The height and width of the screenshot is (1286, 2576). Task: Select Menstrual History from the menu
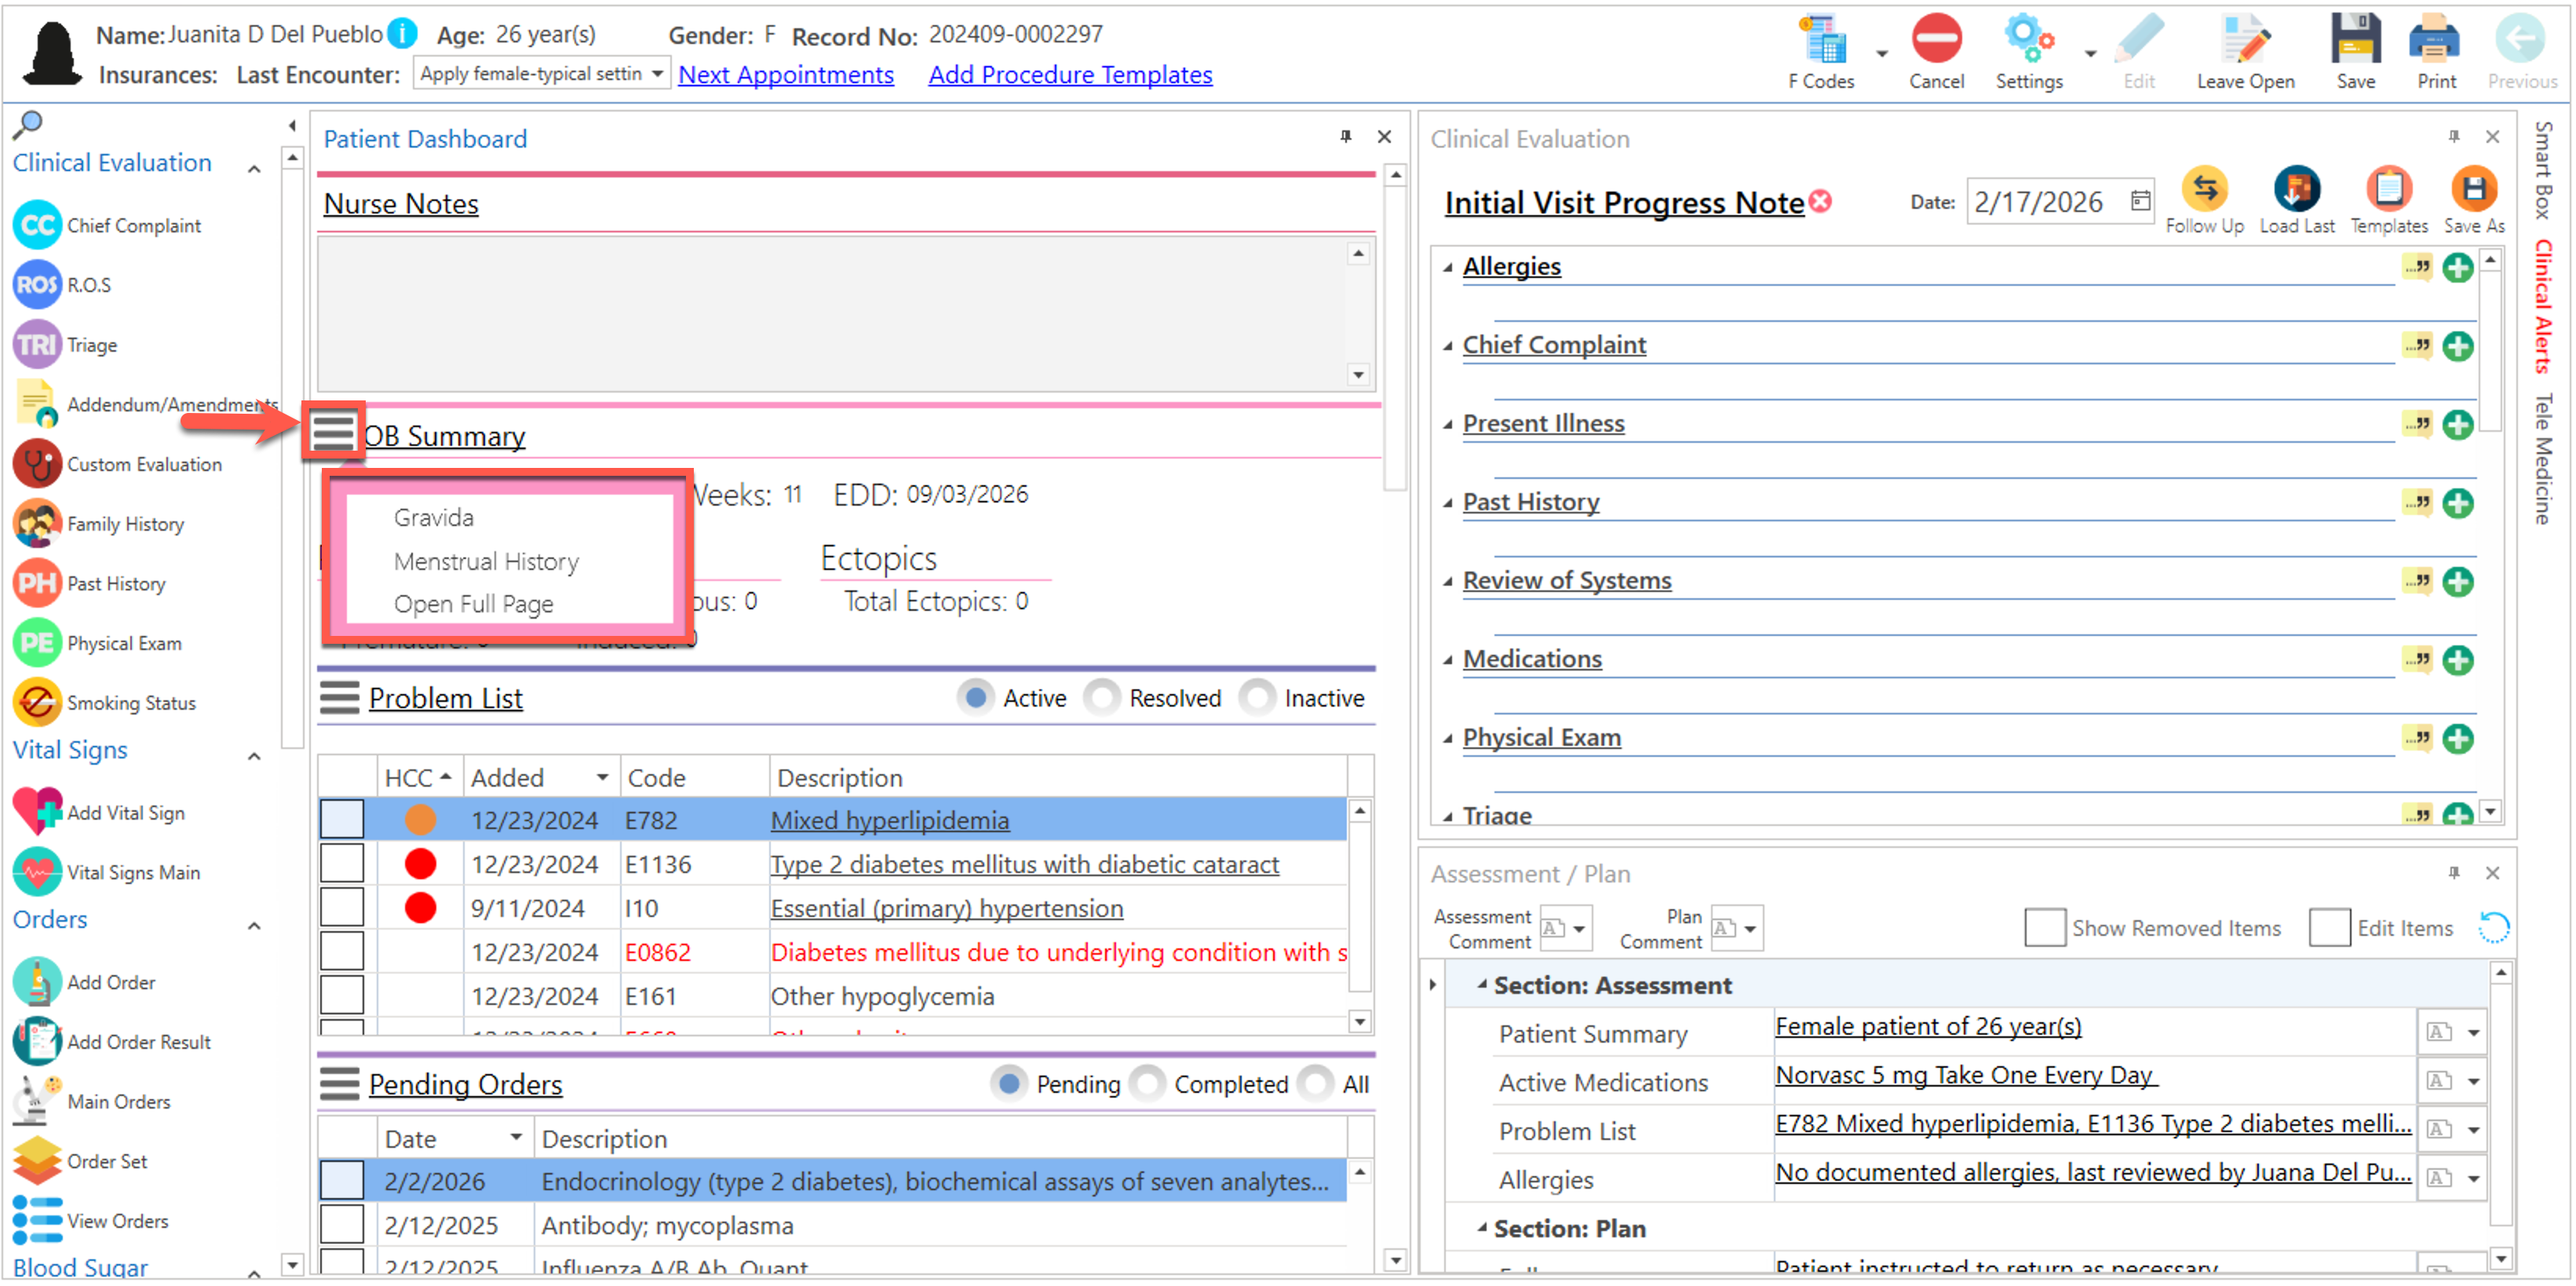pos(486,562)
